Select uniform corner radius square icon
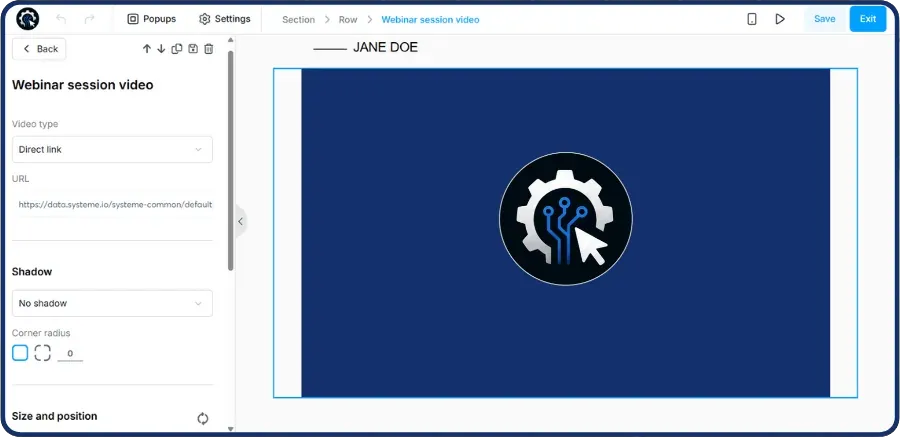 tap(20, 353)
